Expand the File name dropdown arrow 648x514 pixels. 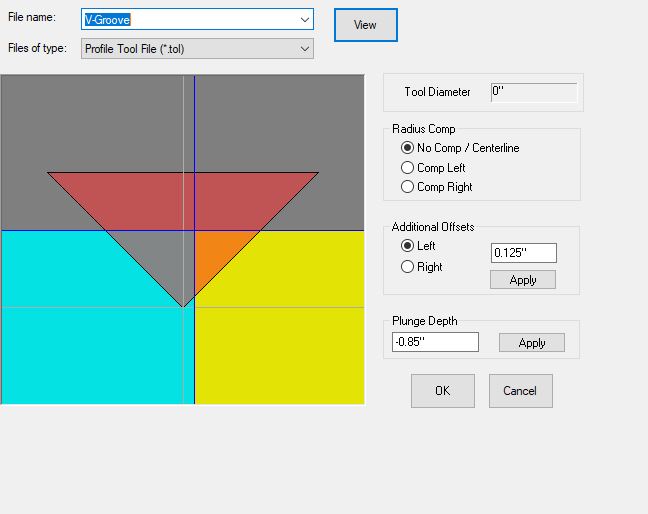[304, 19]
